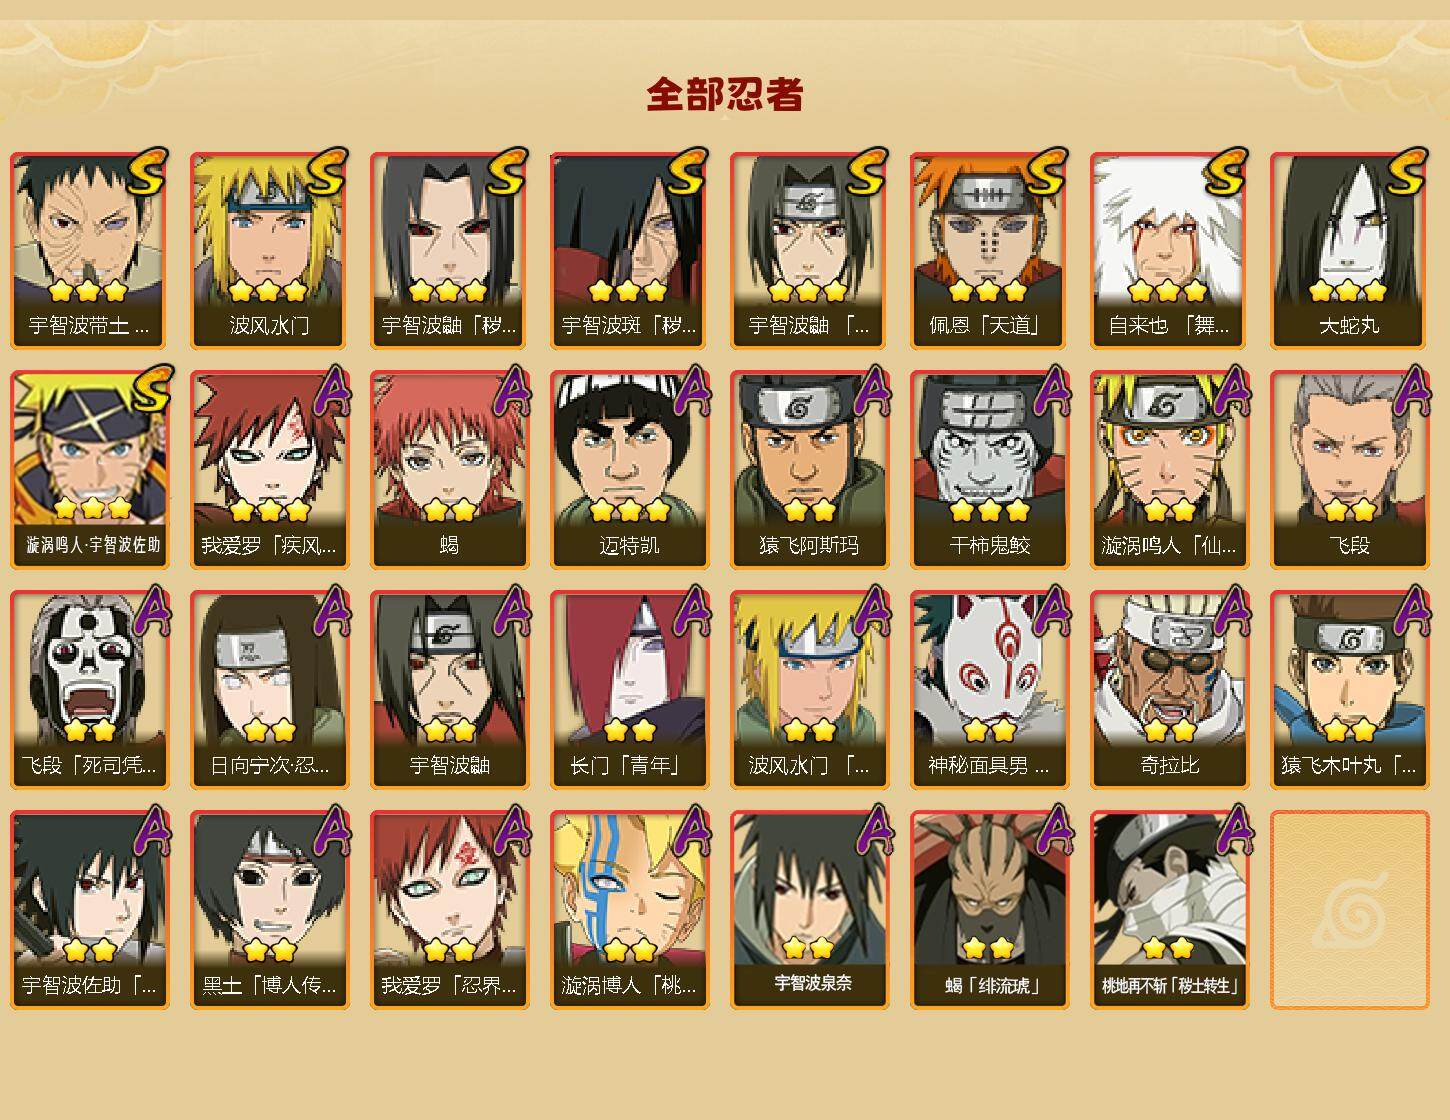Click the 黑土「博人传...」 ninja card
Viewport: 1450px width, 1120px height.
pos(270,910)
